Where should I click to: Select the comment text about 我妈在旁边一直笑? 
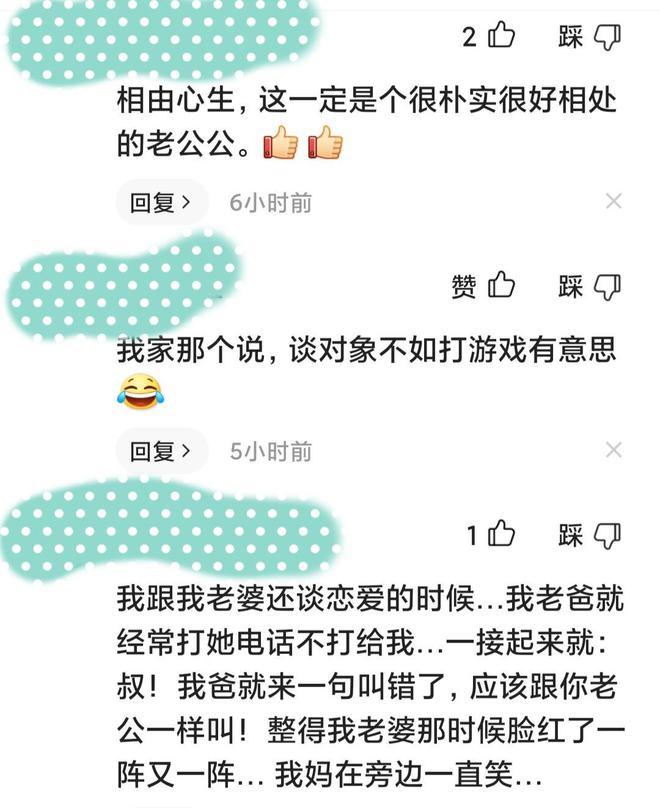tap(370, 686)
